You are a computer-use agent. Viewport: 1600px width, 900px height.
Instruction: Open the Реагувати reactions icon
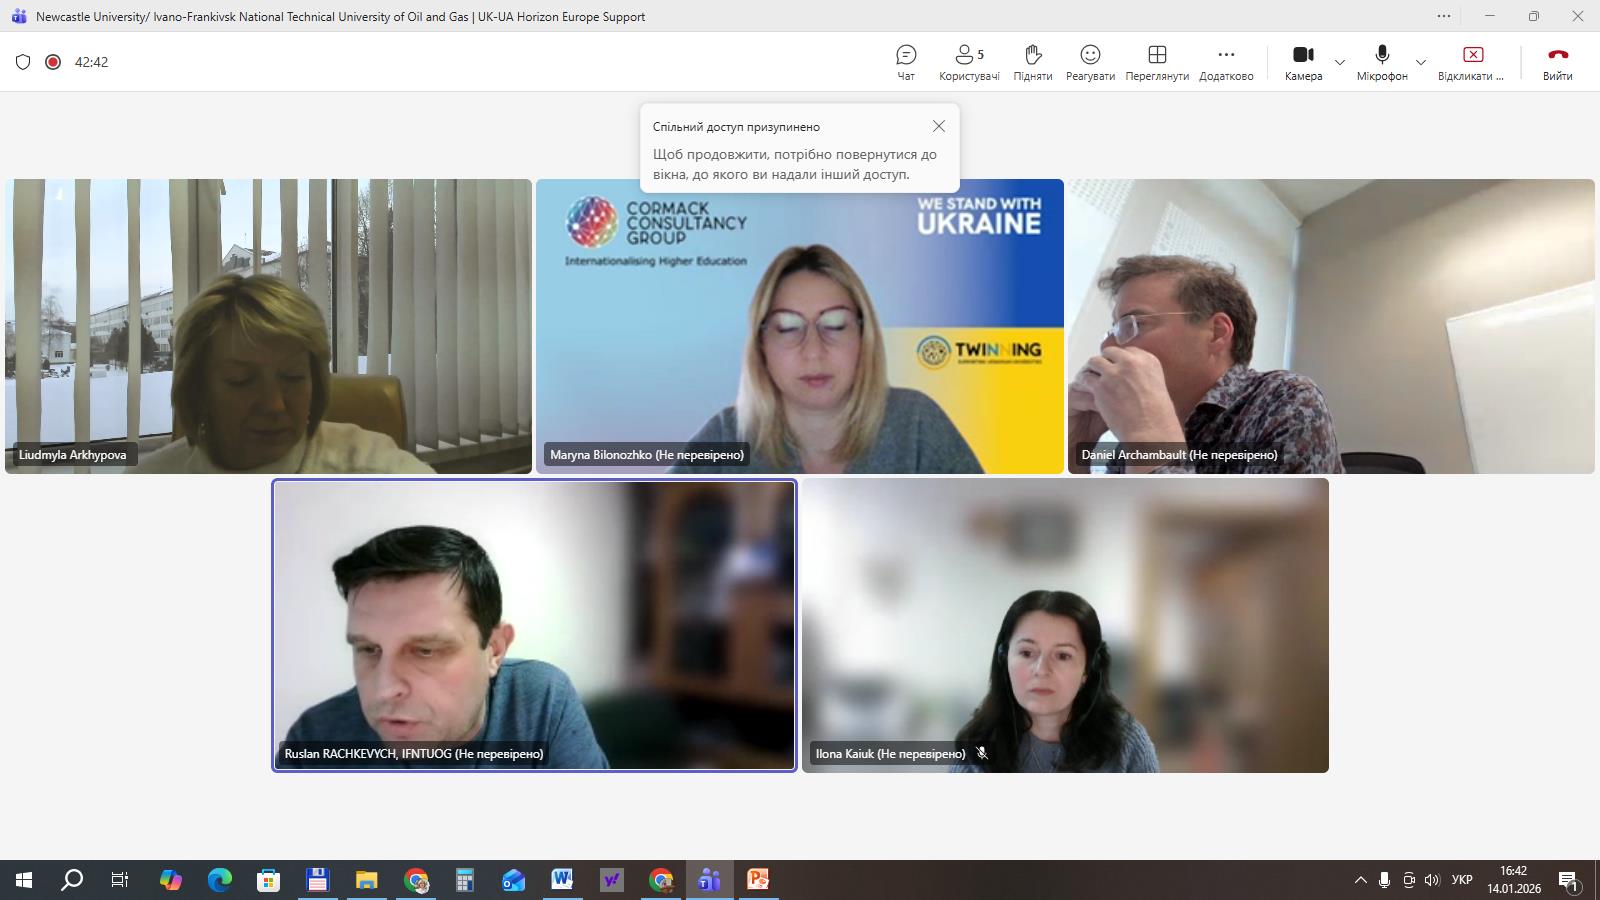coord(1090,55)
